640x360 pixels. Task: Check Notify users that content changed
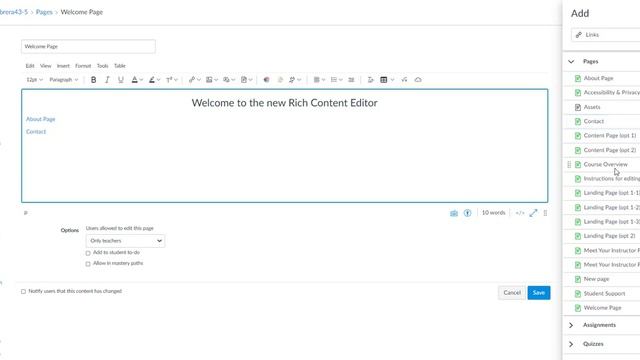tap(23, 291)
